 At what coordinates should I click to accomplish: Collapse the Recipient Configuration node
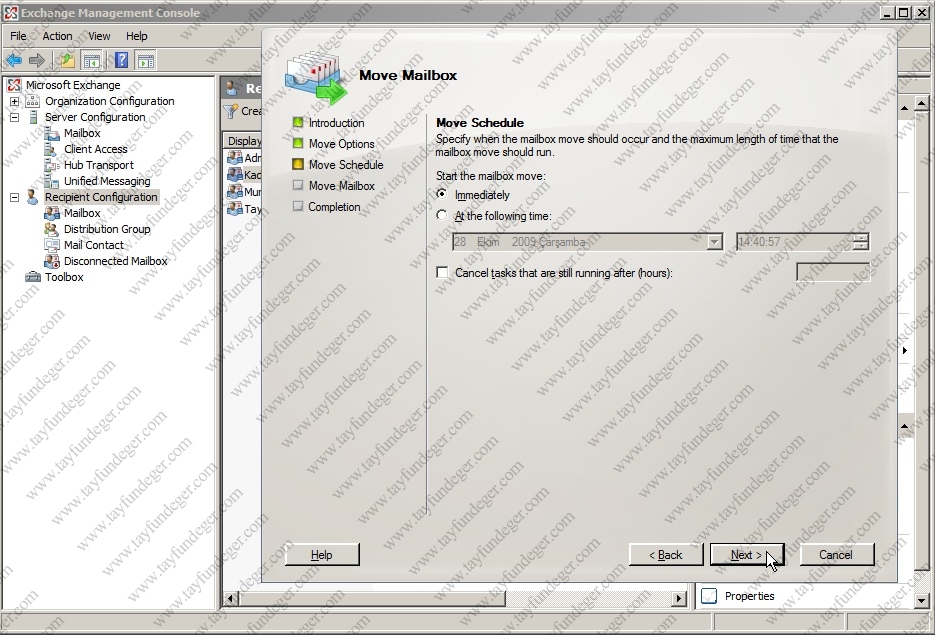coord(14,197)
